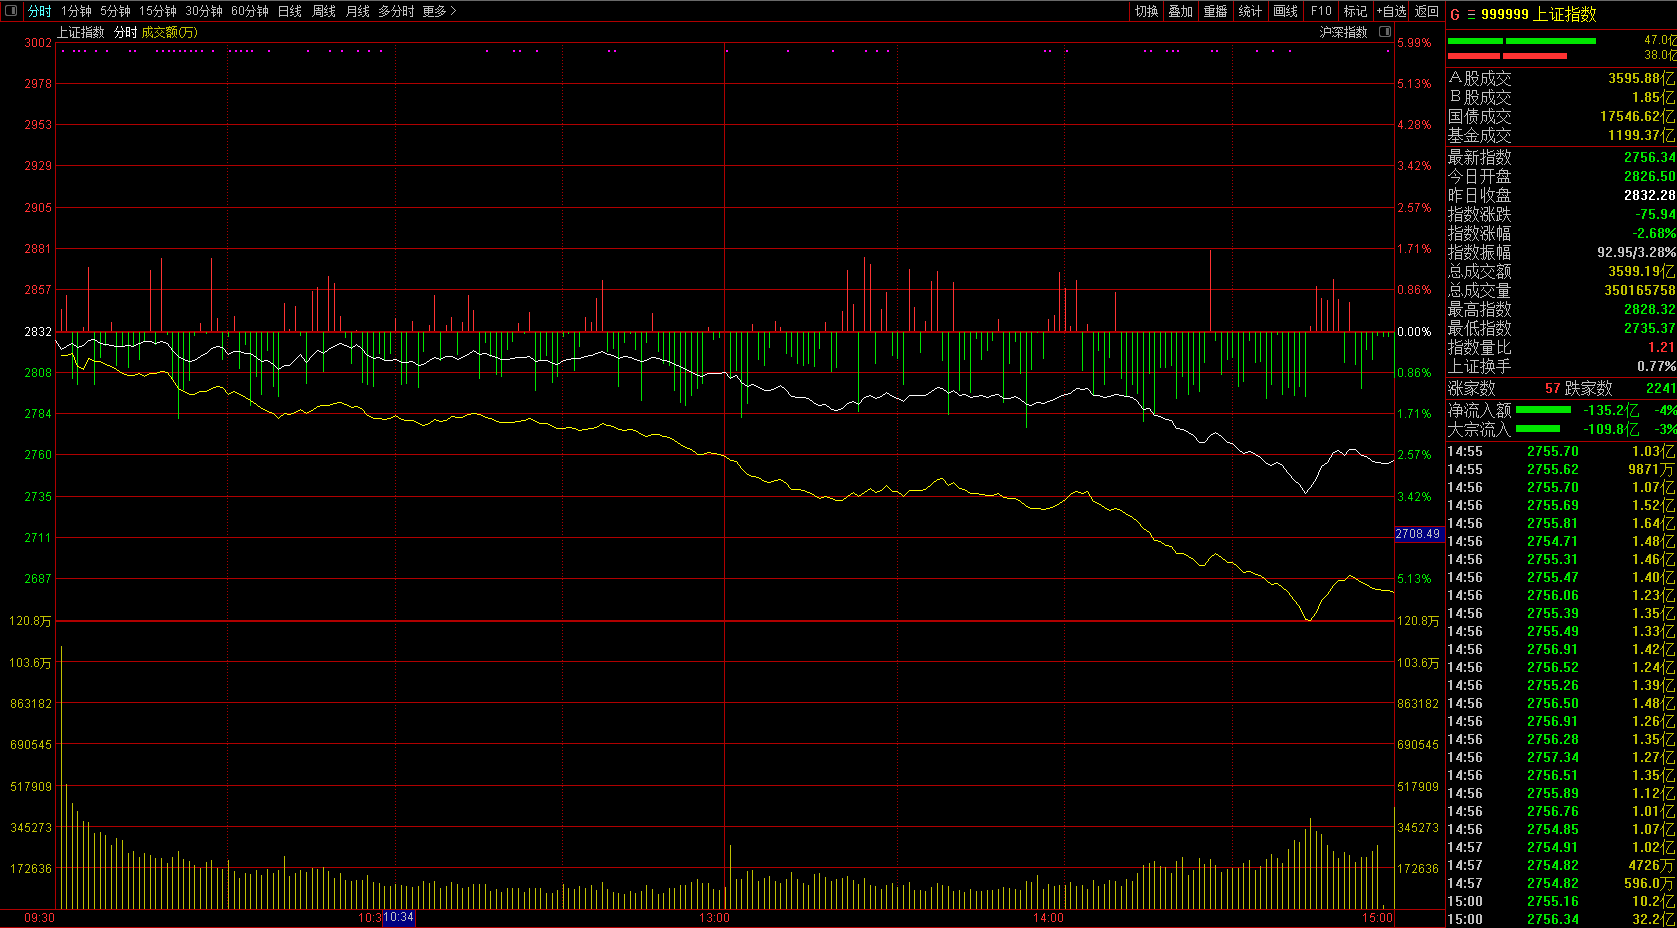Click the 上证指数 chart title label
Screen dimensions: 1677x928
click(80, 32)
